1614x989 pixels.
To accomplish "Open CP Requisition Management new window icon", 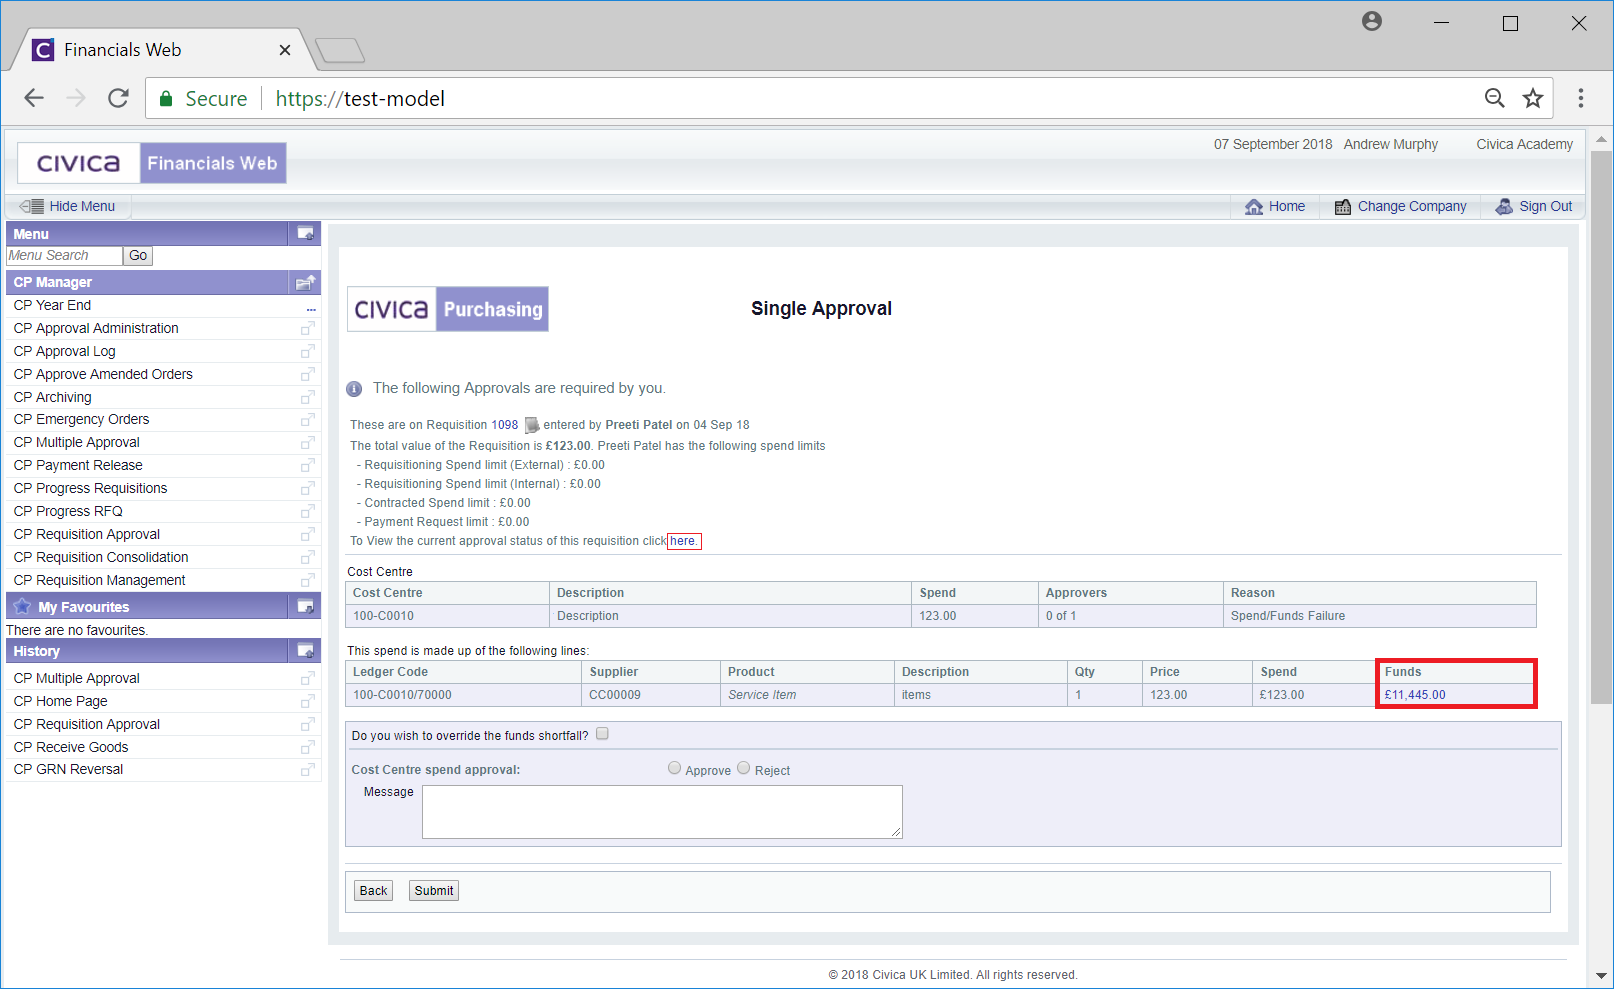I will coord(308,580).
